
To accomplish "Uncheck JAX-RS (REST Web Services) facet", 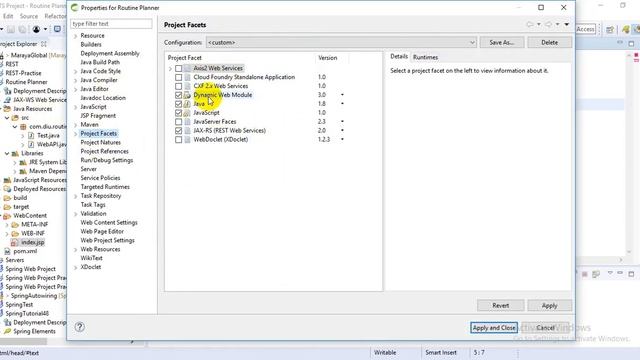I will (x=178, y=131).
